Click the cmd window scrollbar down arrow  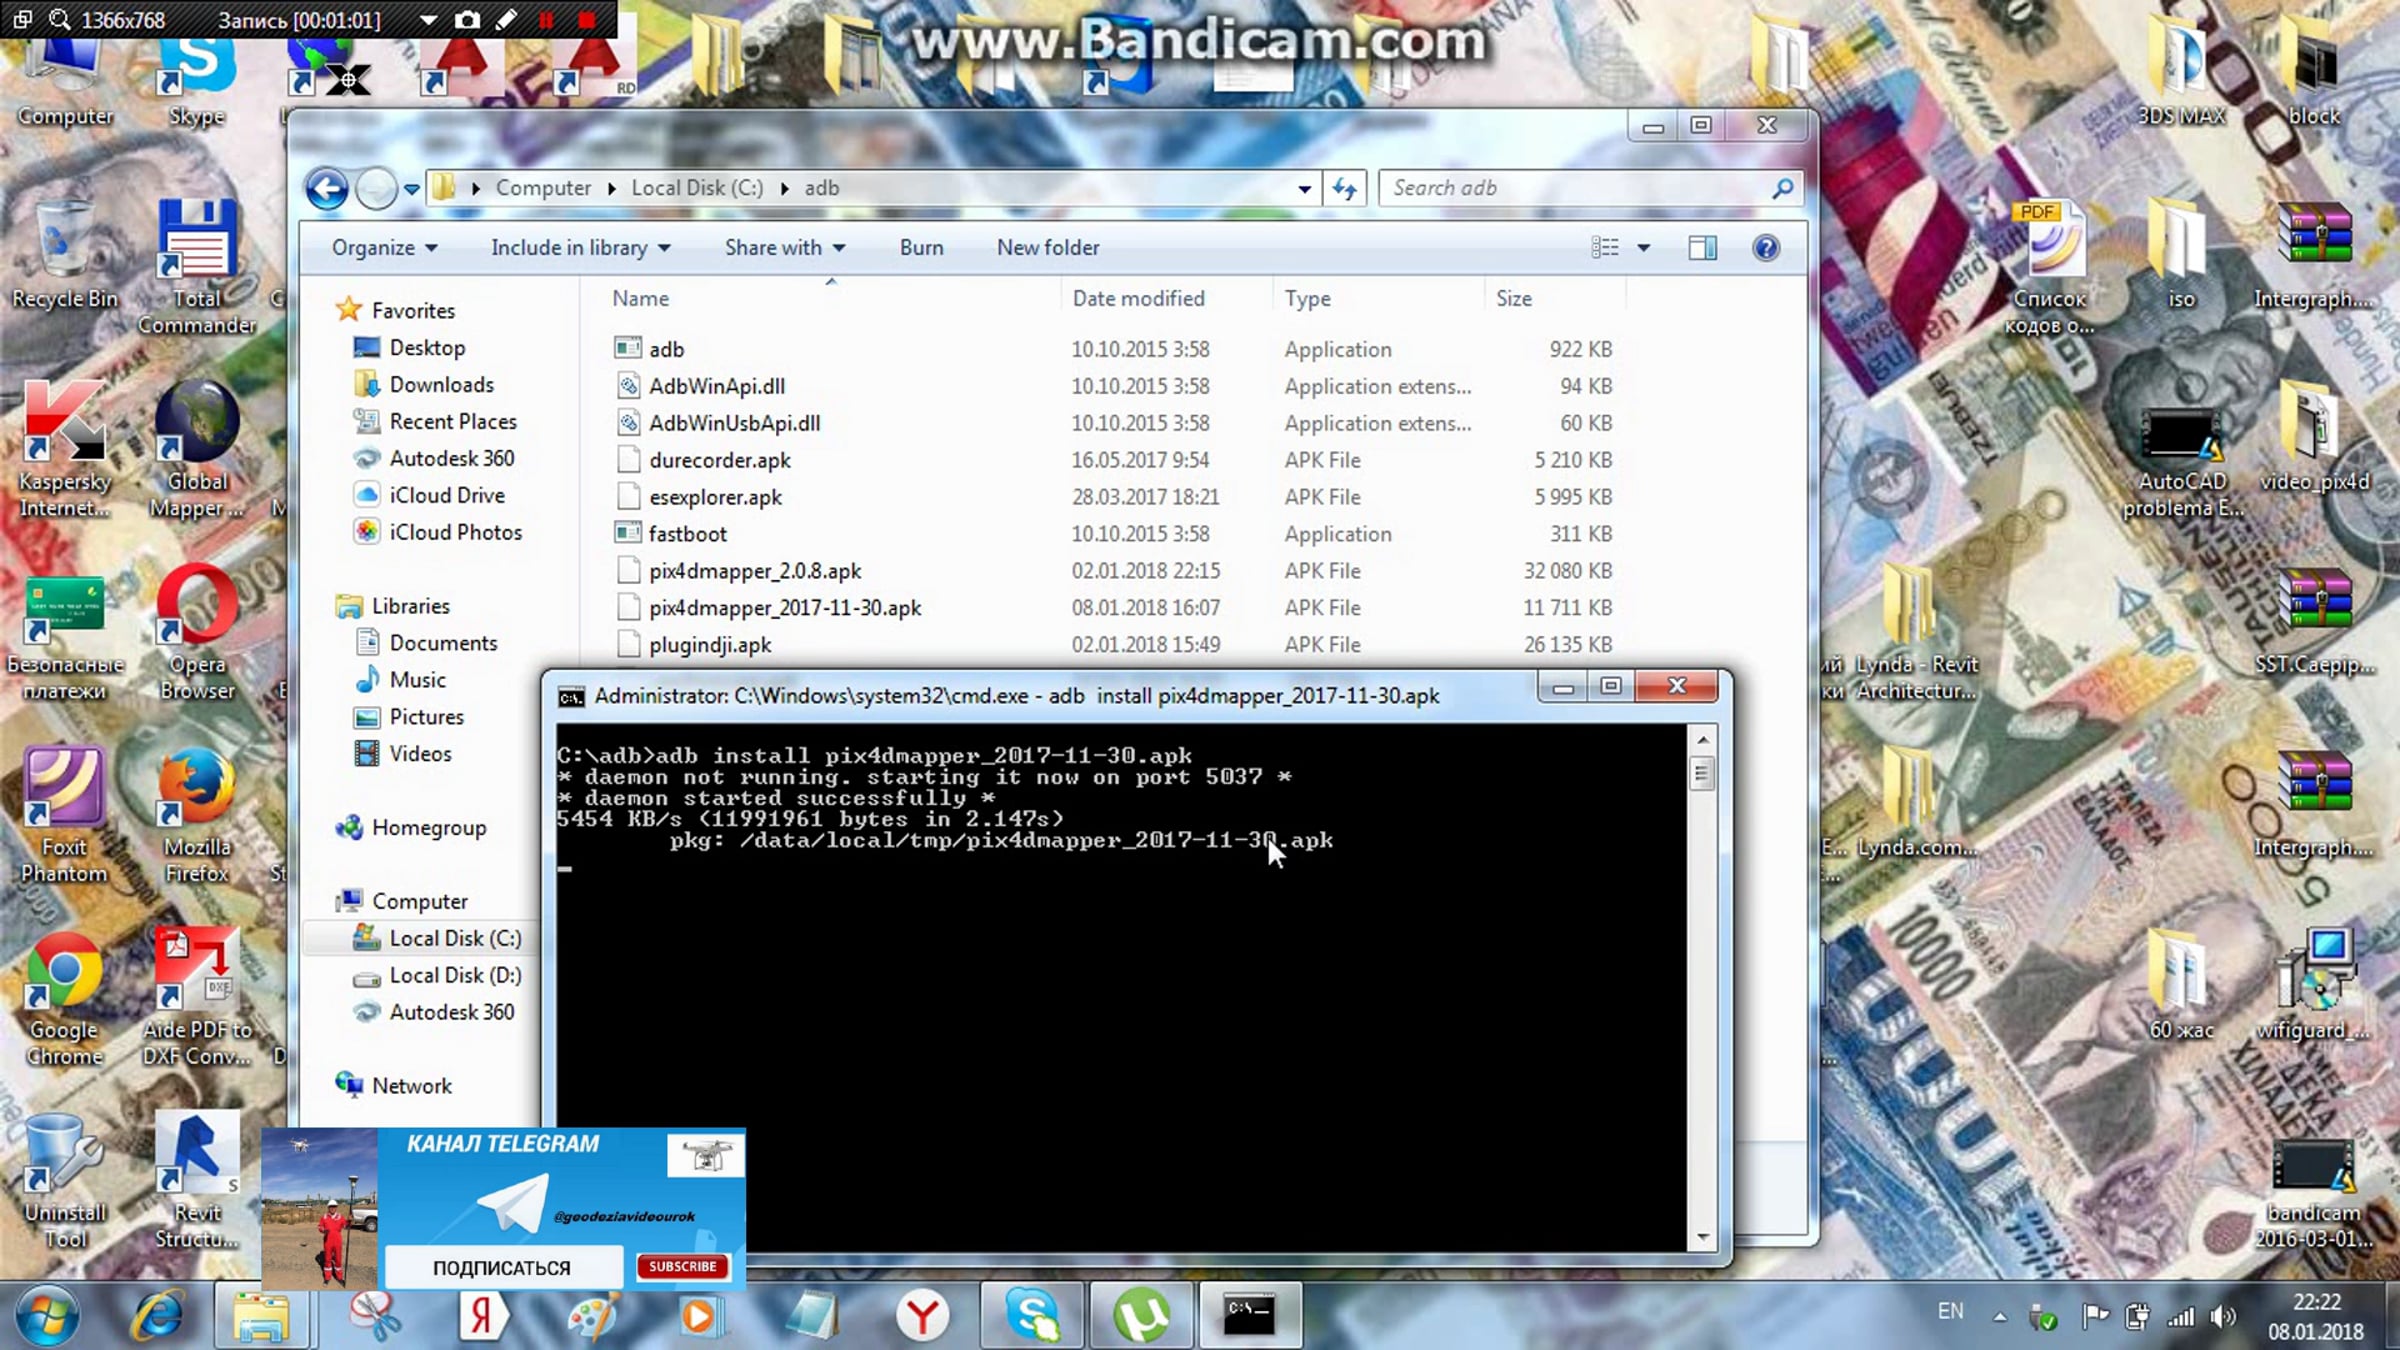[x=1702, y=1238]
